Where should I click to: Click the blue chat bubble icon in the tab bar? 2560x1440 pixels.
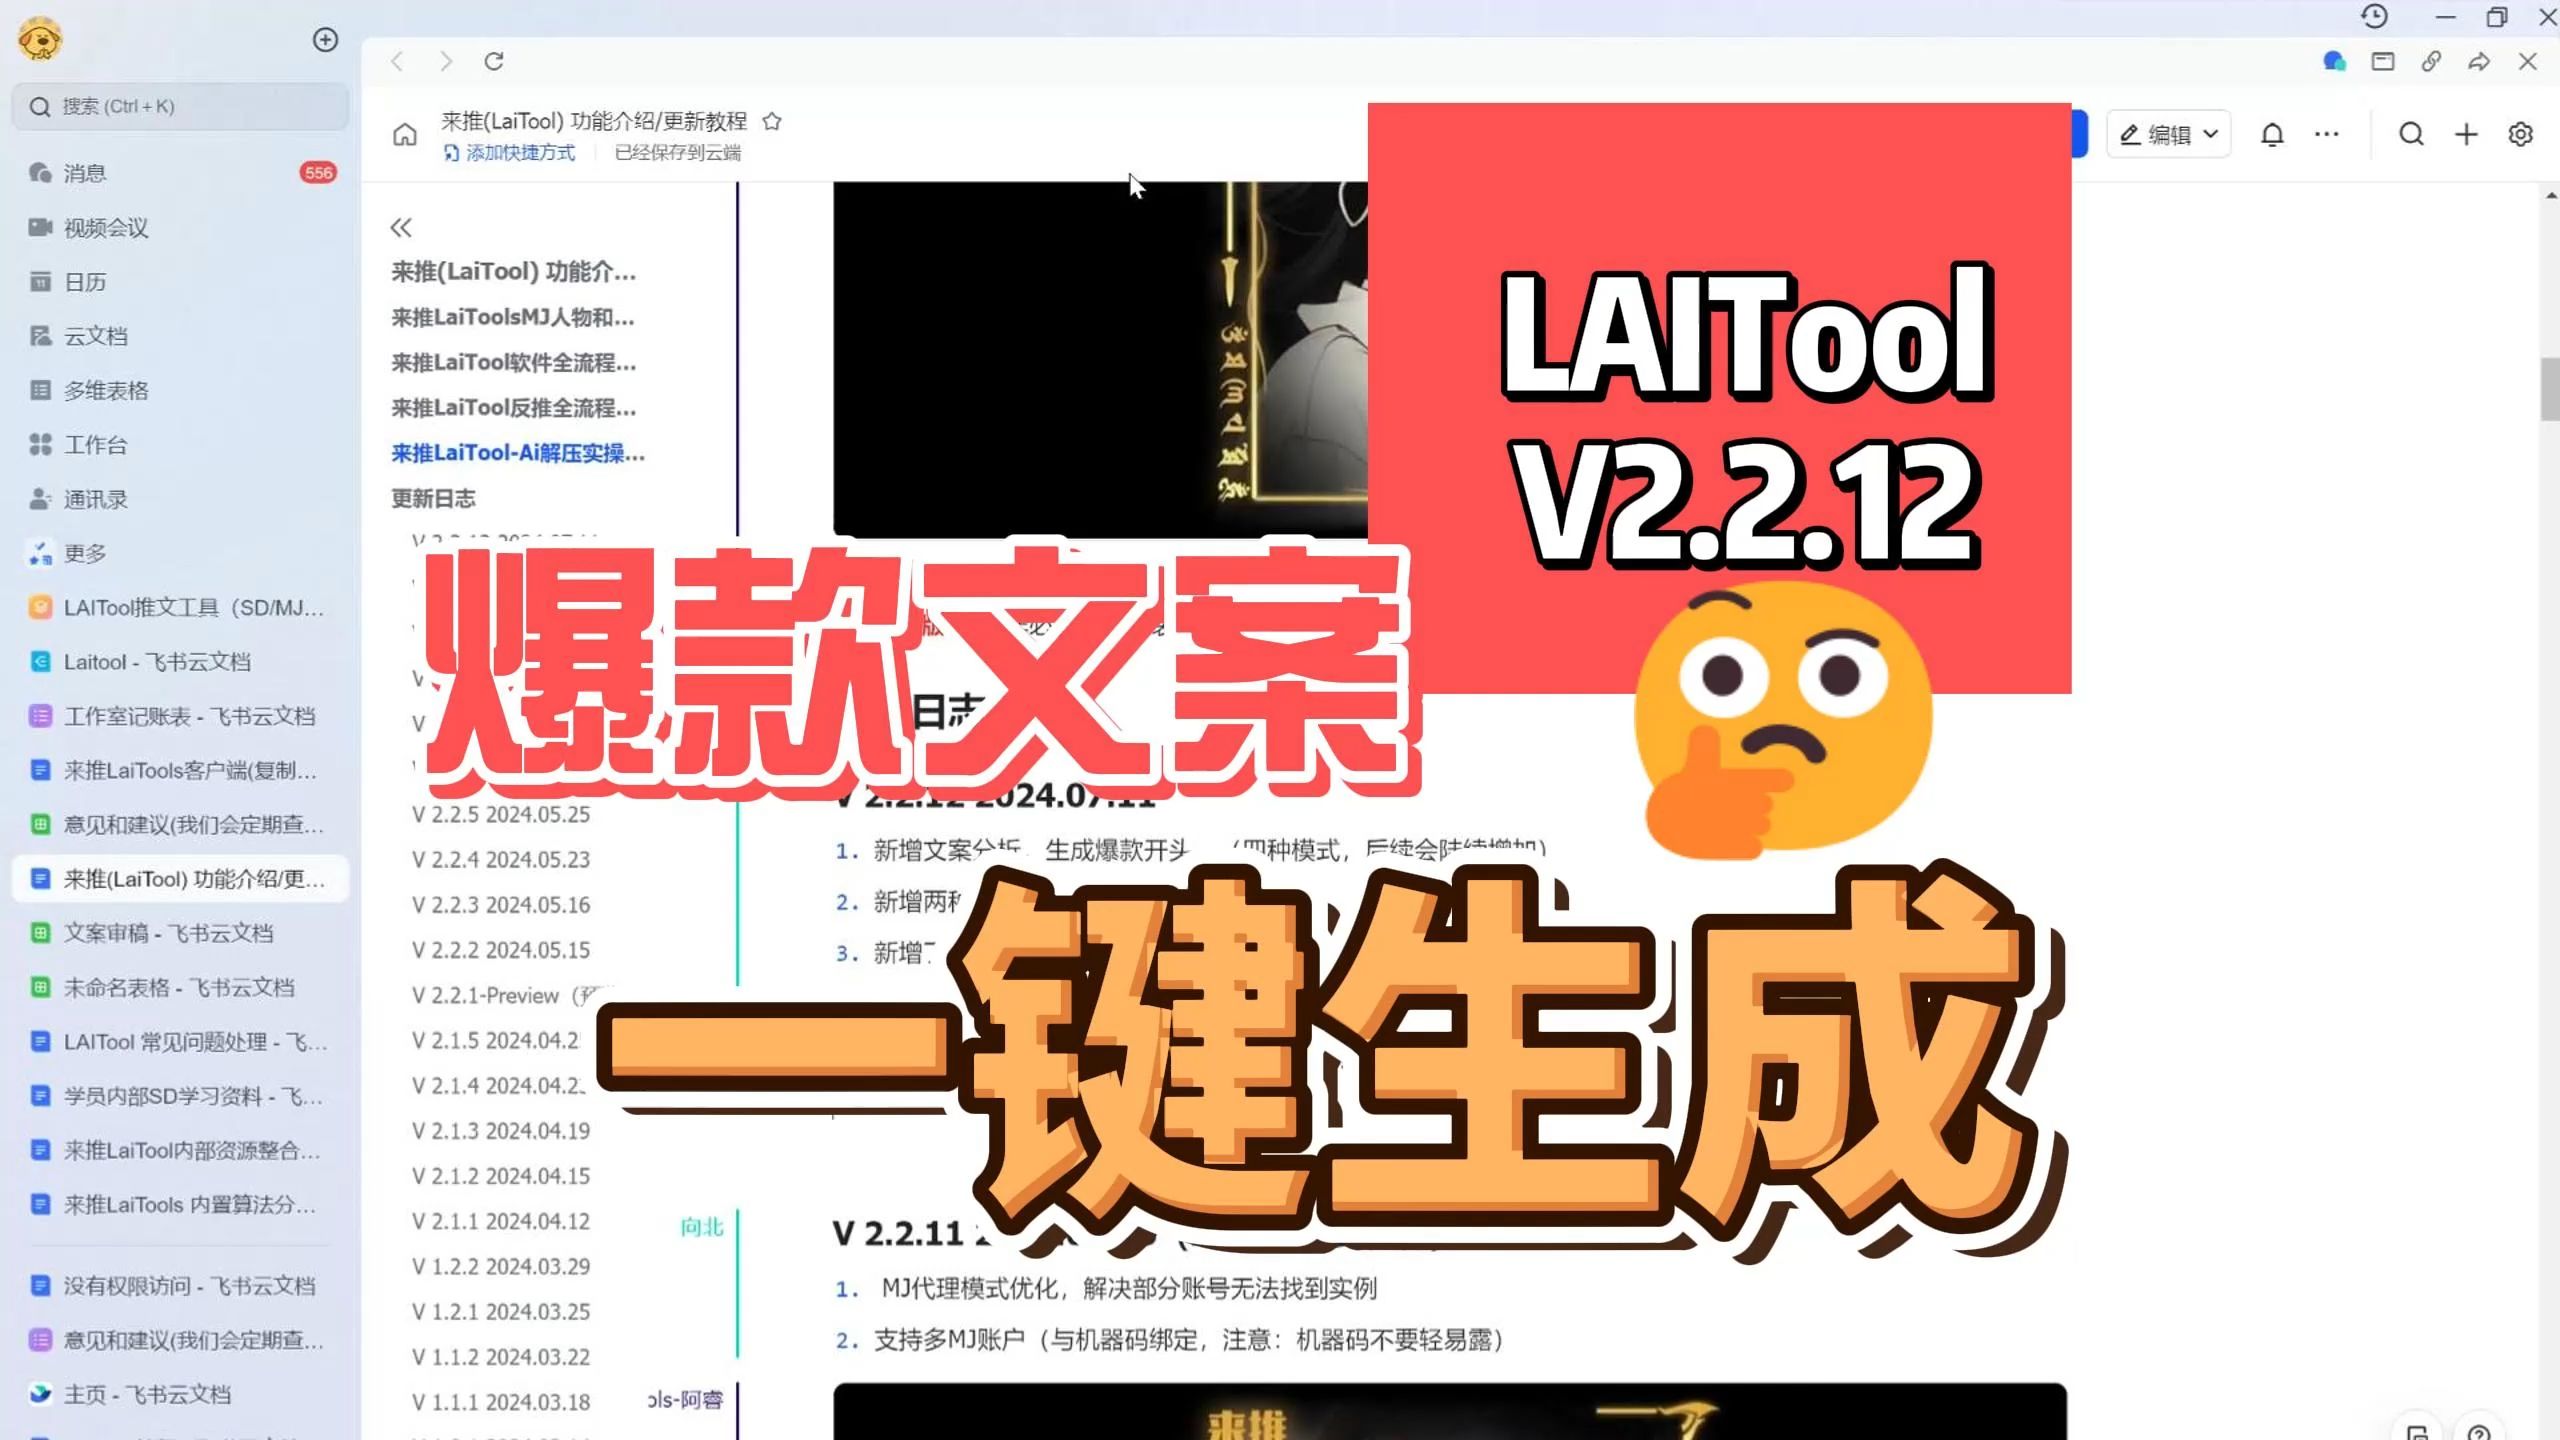(2334, 62)
